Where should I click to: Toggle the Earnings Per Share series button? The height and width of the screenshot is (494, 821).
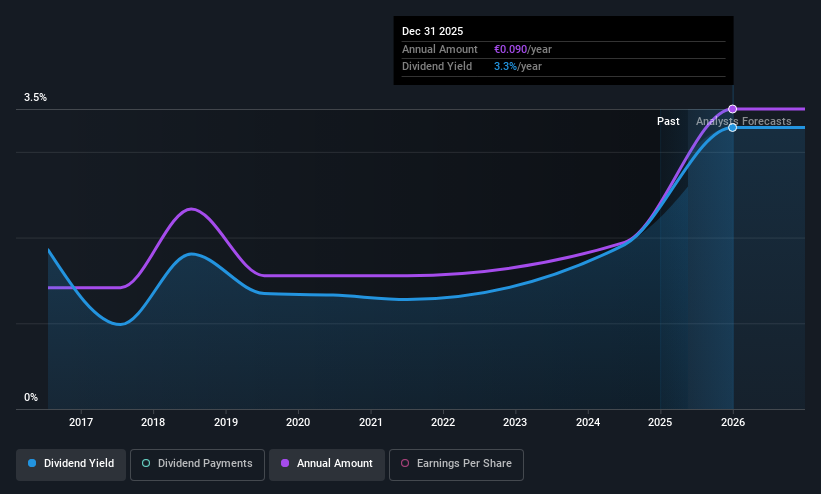tap(456, 464)
